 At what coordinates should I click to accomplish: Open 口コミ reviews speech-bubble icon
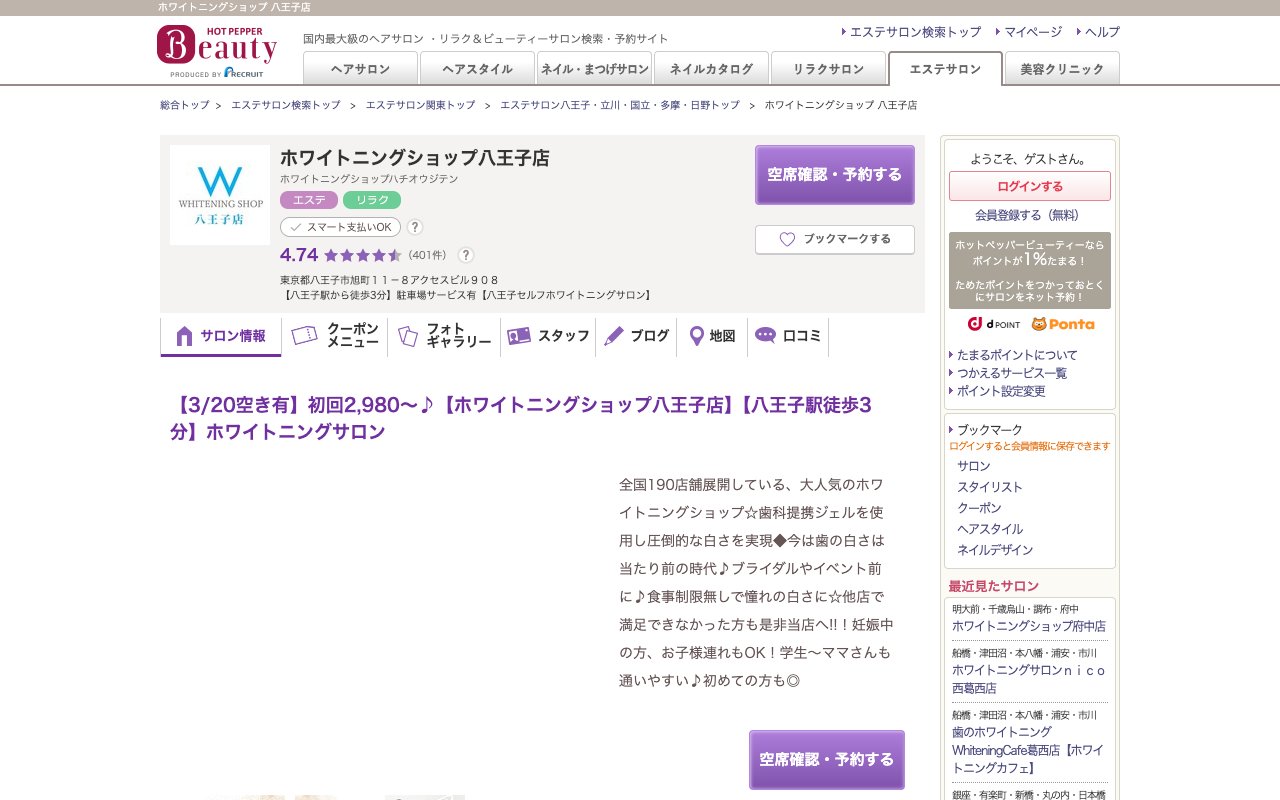pos(766,335)
